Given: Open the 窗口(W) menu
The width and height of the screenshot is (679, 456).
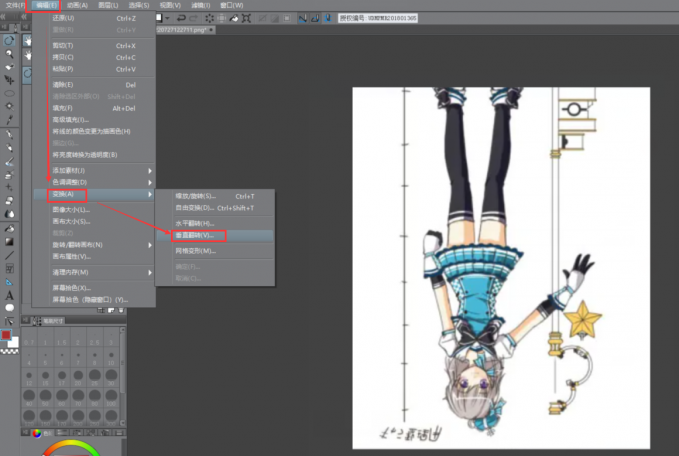Looking at the screenshot, I should [232, 5].
